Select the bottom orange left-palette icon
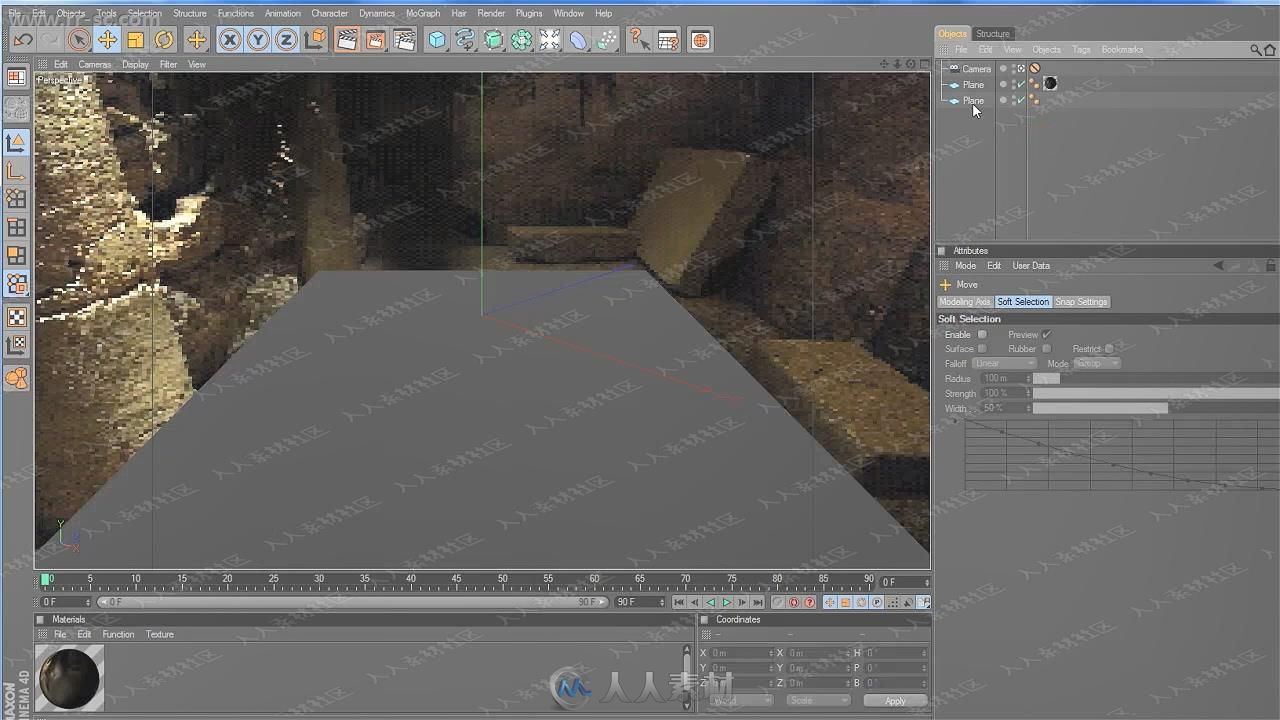The height and width of the screenshot is (720, 1280). click(x=16, y=377)
